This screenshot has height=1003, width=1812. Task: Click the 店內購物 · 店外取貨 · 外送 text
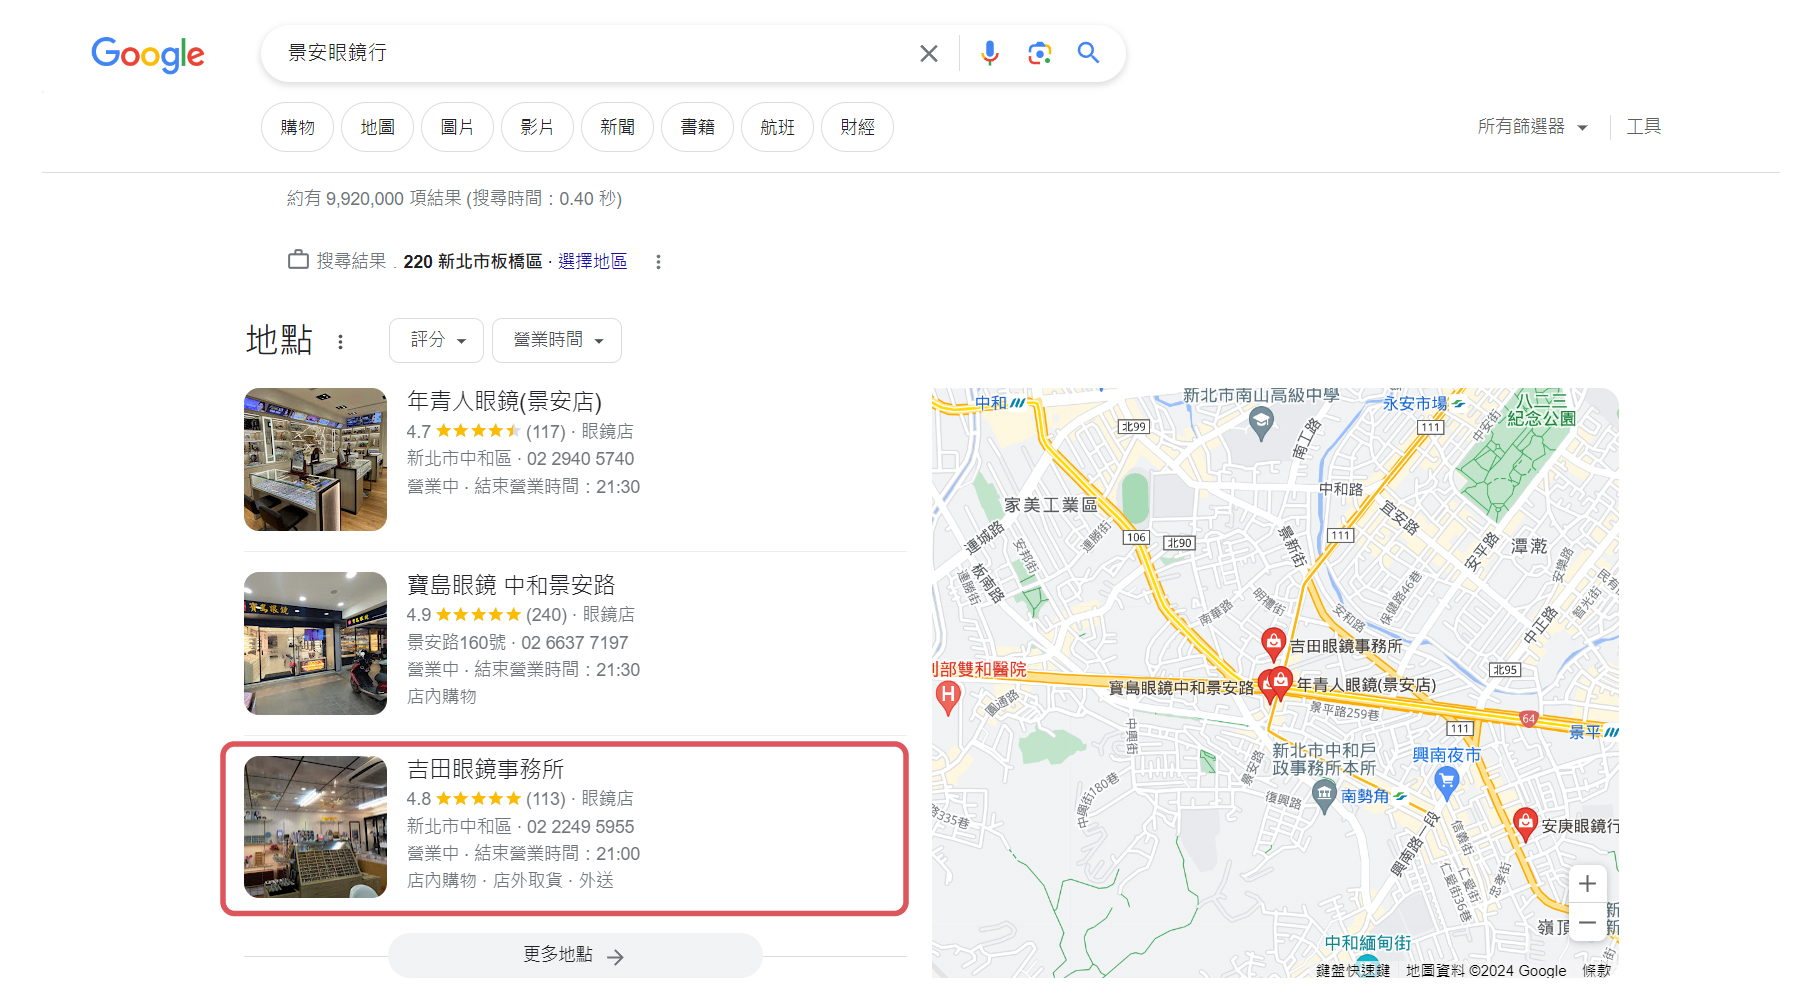pos(511,881)
